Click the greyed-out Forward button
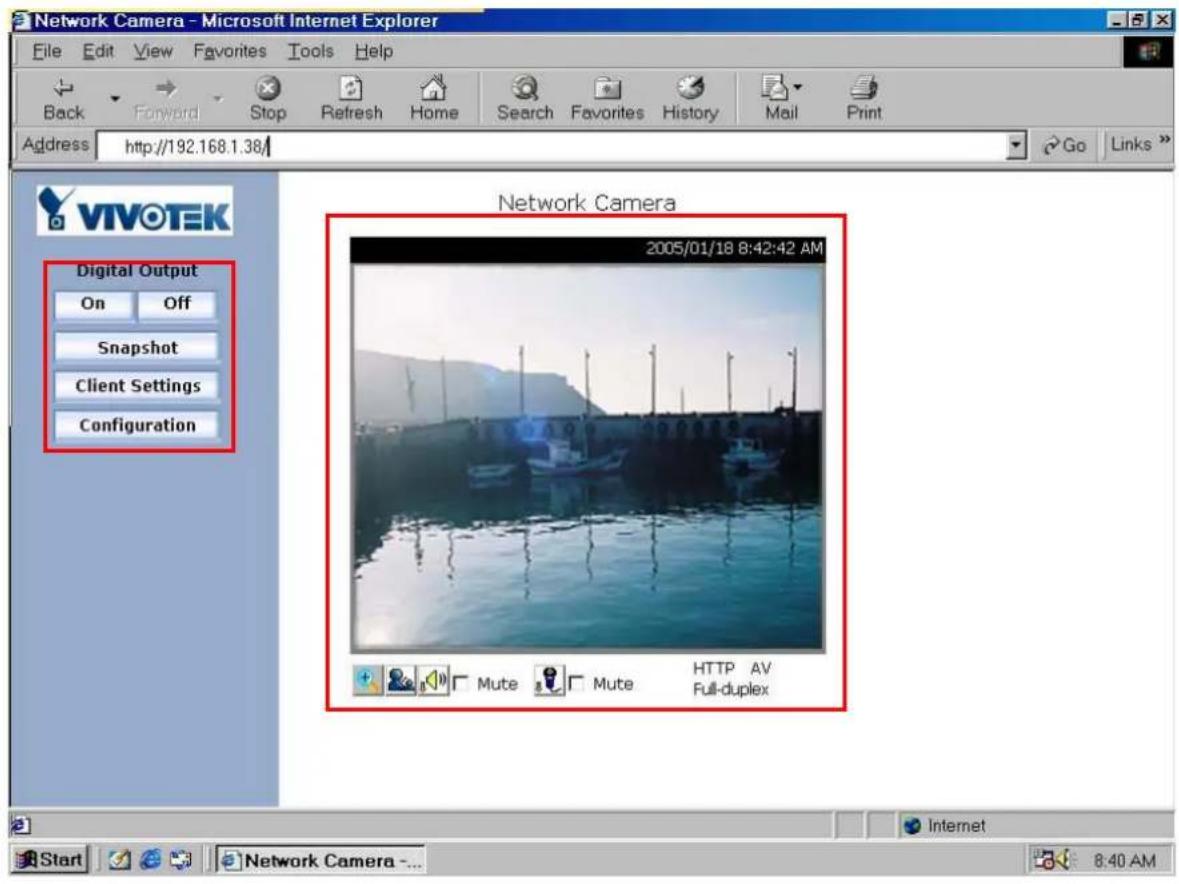Viewport: 1179px width, 884px height. click(166, 99)
